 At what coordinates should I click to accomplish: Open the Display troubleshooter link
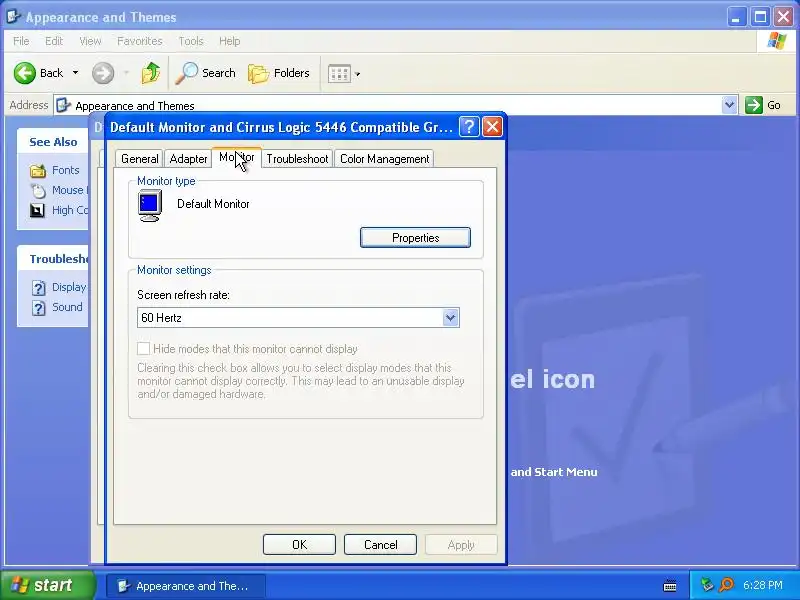click(69, 287)
